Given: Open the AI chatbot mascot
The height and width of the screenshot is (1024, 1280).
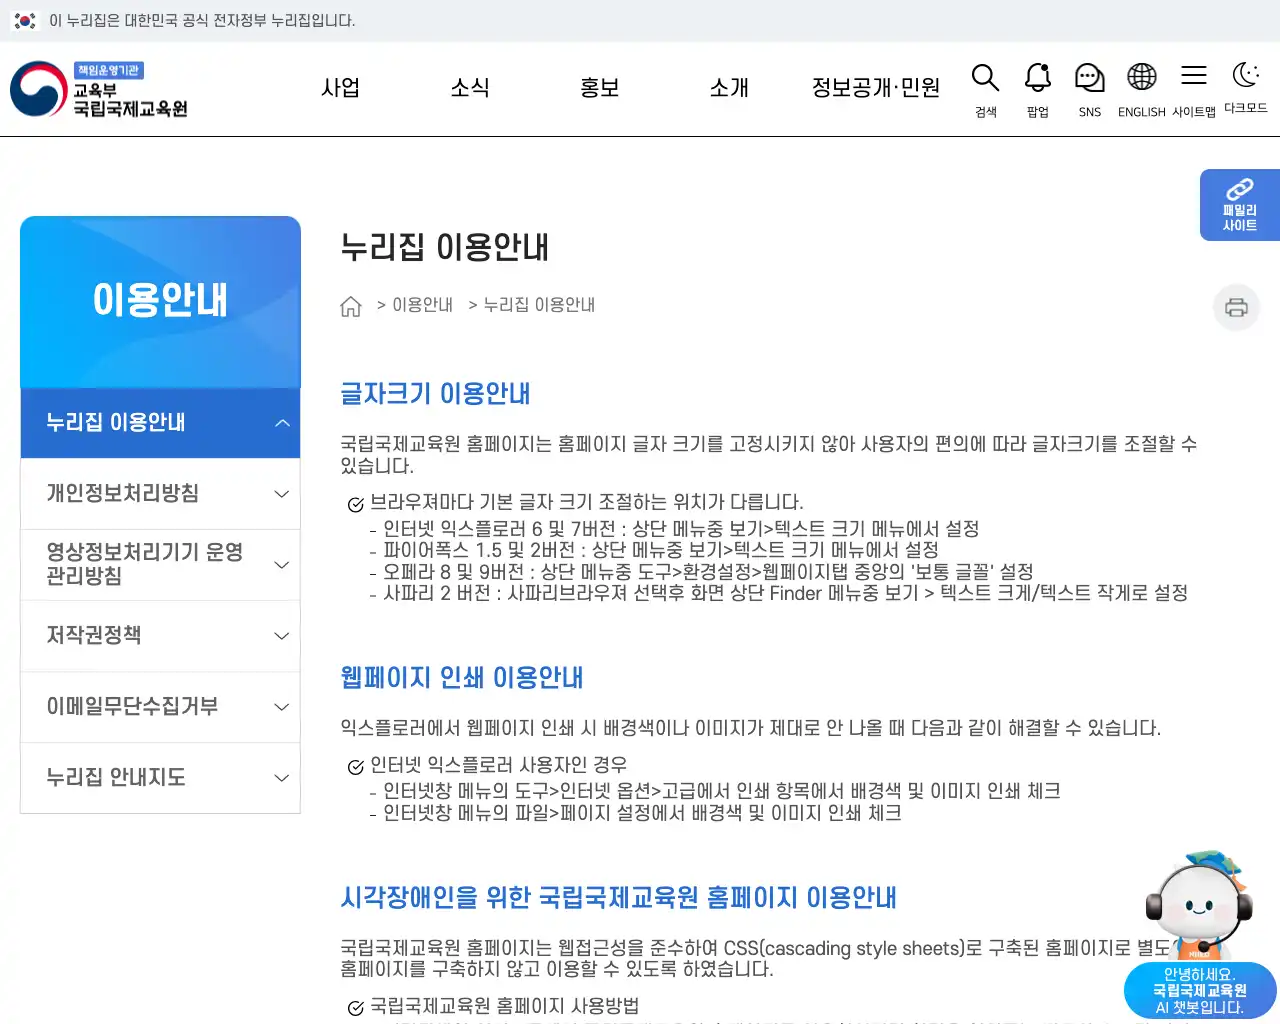Looking at the screenshot, I should [x=1198, y=904].
